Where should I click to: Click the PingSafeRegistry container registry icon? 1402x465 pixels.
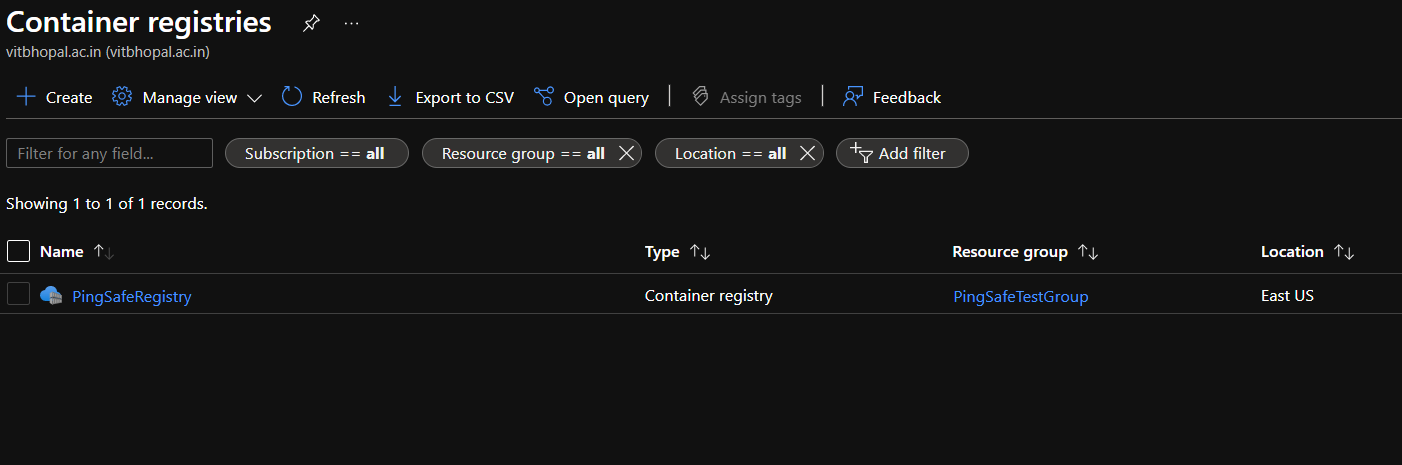pos(51,296)
